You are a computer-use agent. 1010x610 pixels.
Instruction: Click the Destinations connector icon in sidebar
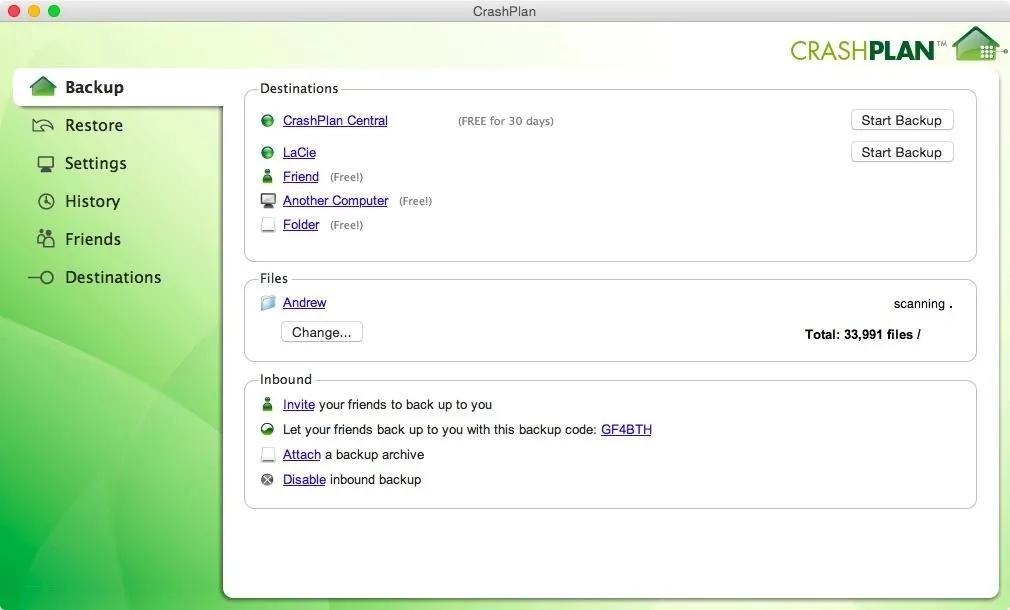[41, 278]
